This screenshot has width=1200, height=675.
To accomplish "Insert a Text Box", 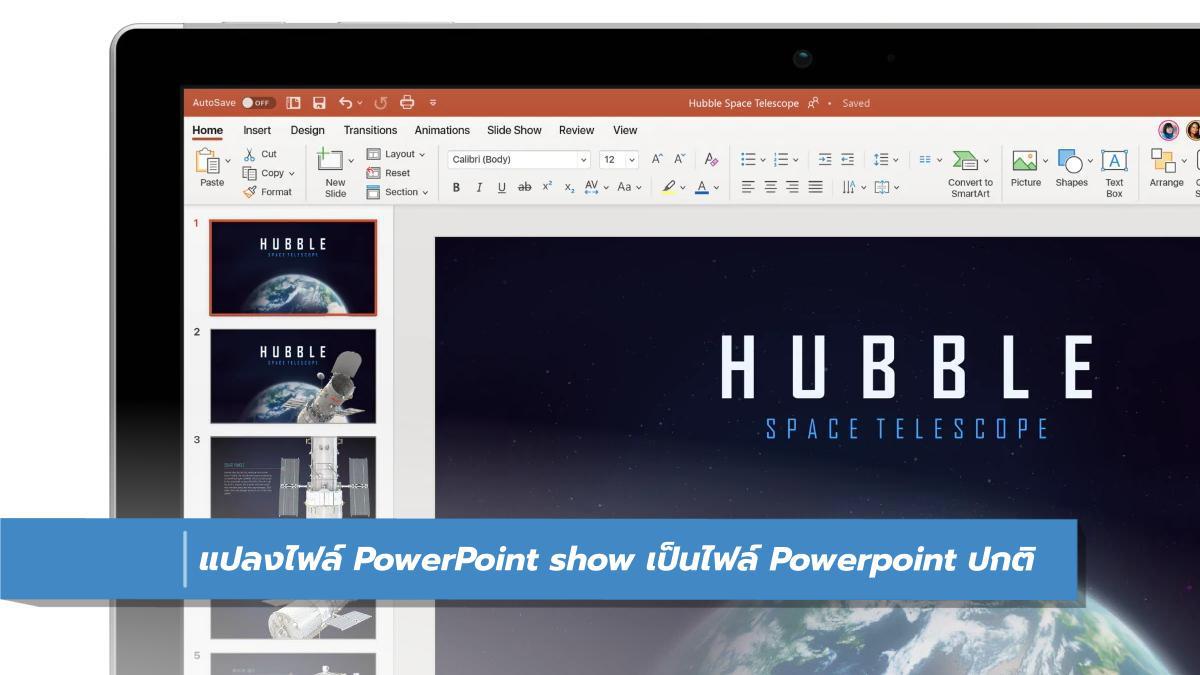I will (1114, 168).
